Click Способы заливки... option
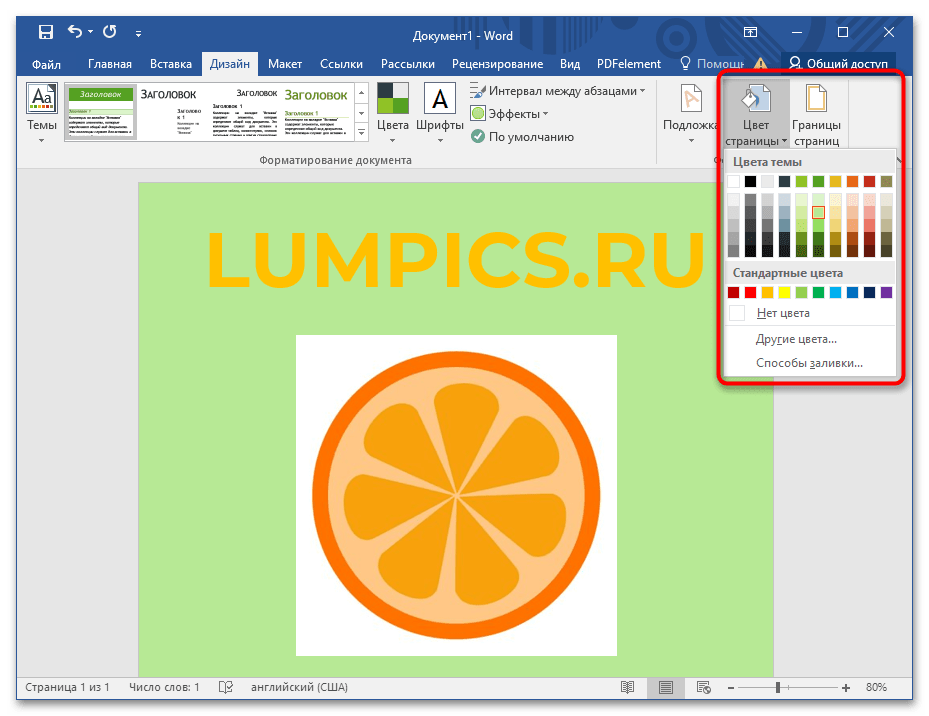Screen dimensions: 929x716 coord(808,363)
